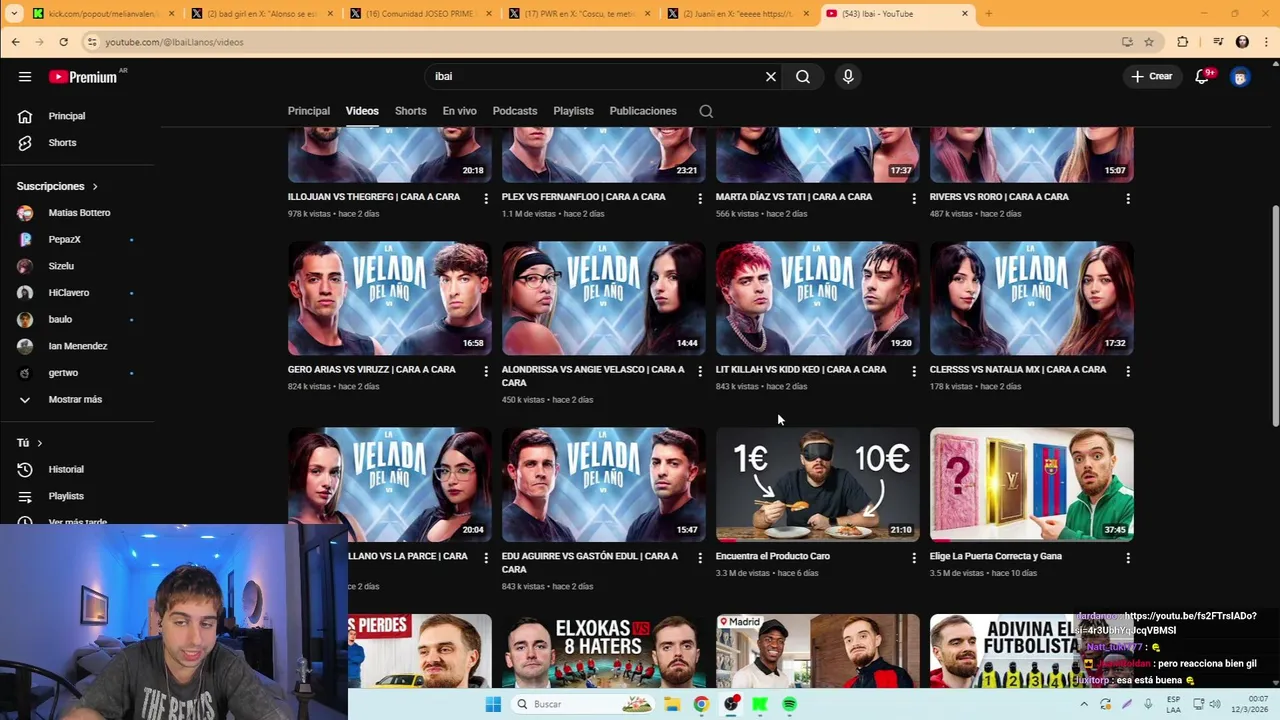Show hidden icons in the system tray
This screenshot has height=720, width=1280.
[1084, 704]
